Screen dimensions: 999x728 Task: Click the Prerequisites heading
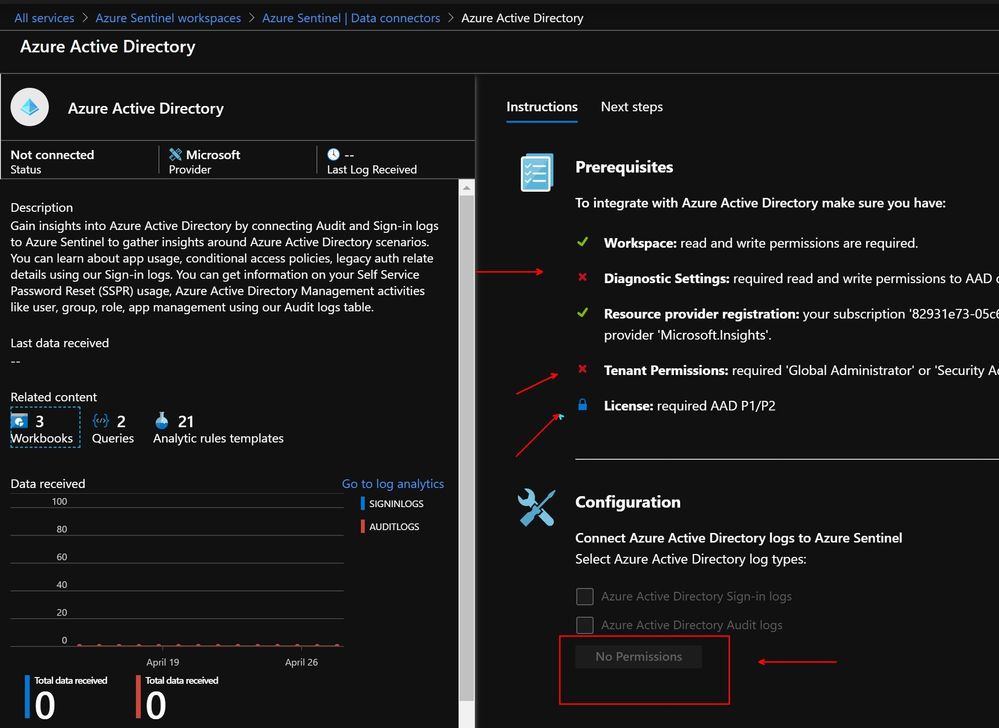pos(624,167)
